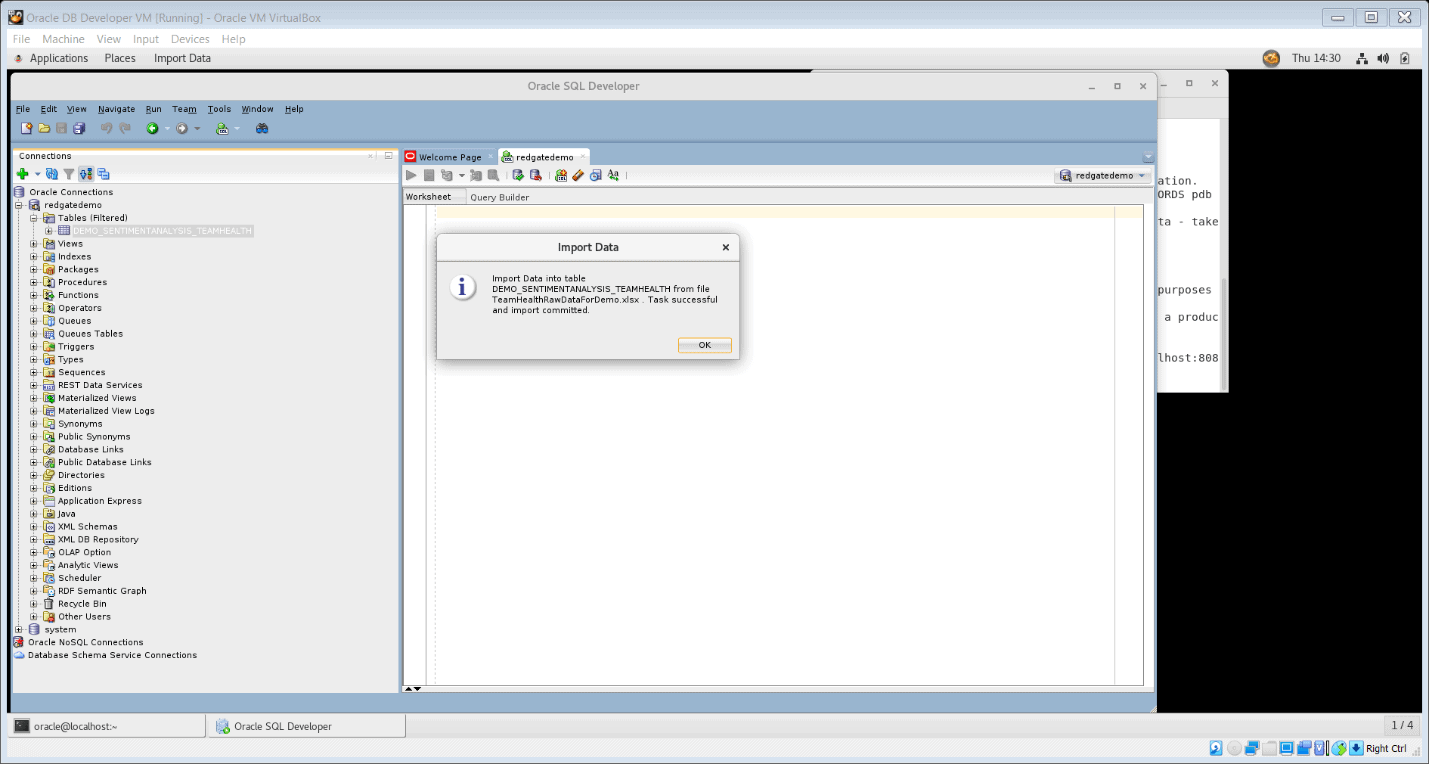Viewport: 1429px width, 764px height.
Task: Click Oracle SQL Developer taskbar button
Action: coord(306,726)
